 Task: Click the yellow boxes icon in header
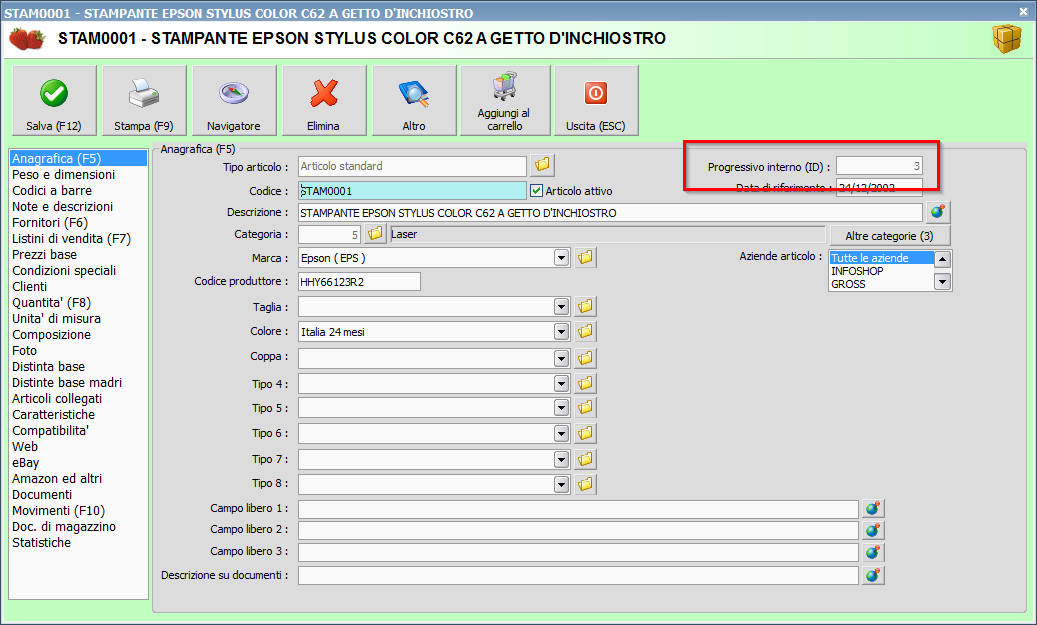[x=1007, y=39]
